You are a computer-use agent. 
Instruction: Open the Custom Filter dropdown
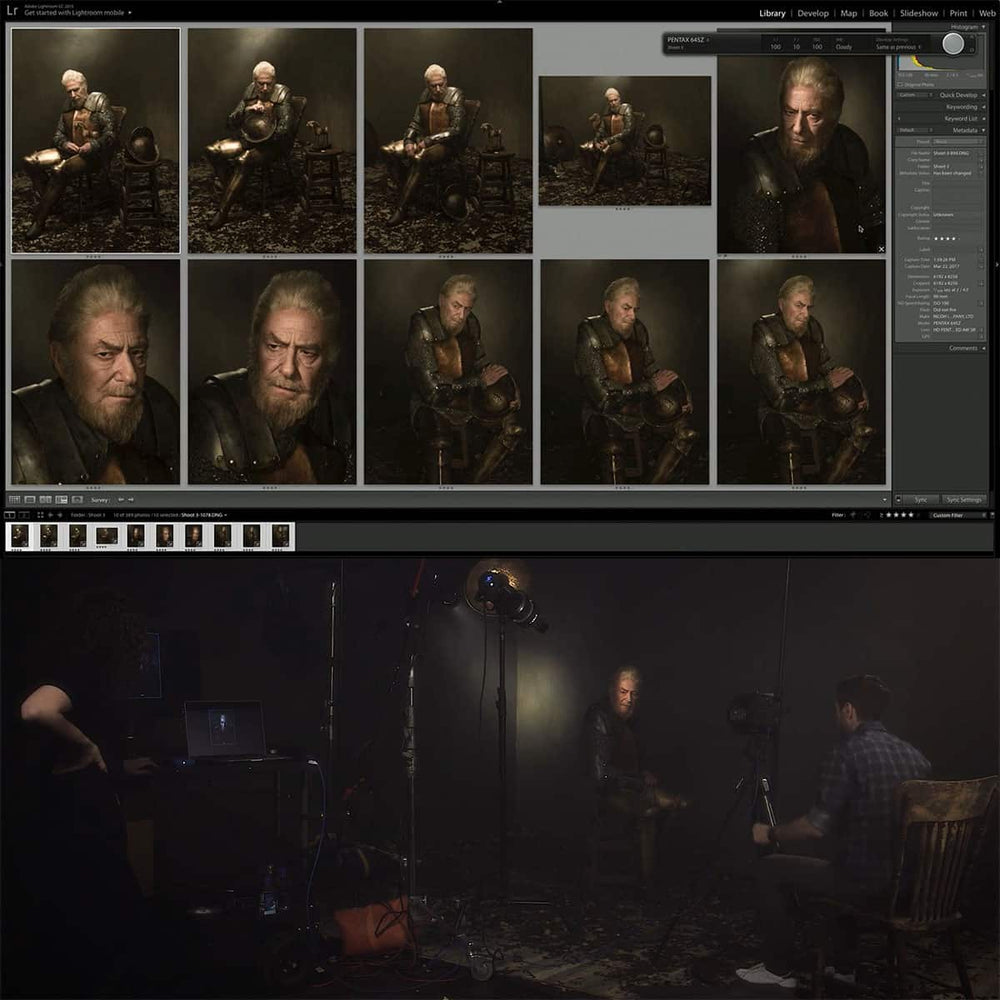click(948, 515)
